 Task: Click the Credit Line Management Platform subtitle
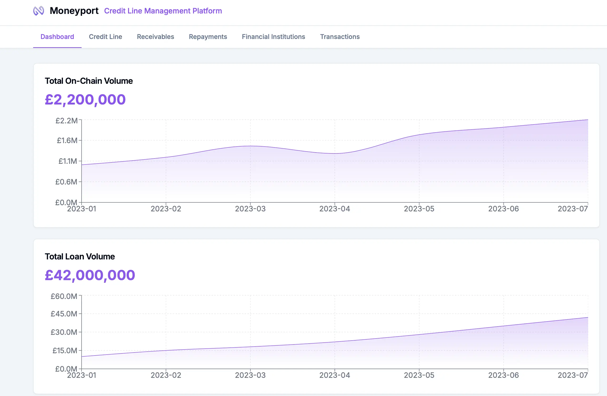163,11
